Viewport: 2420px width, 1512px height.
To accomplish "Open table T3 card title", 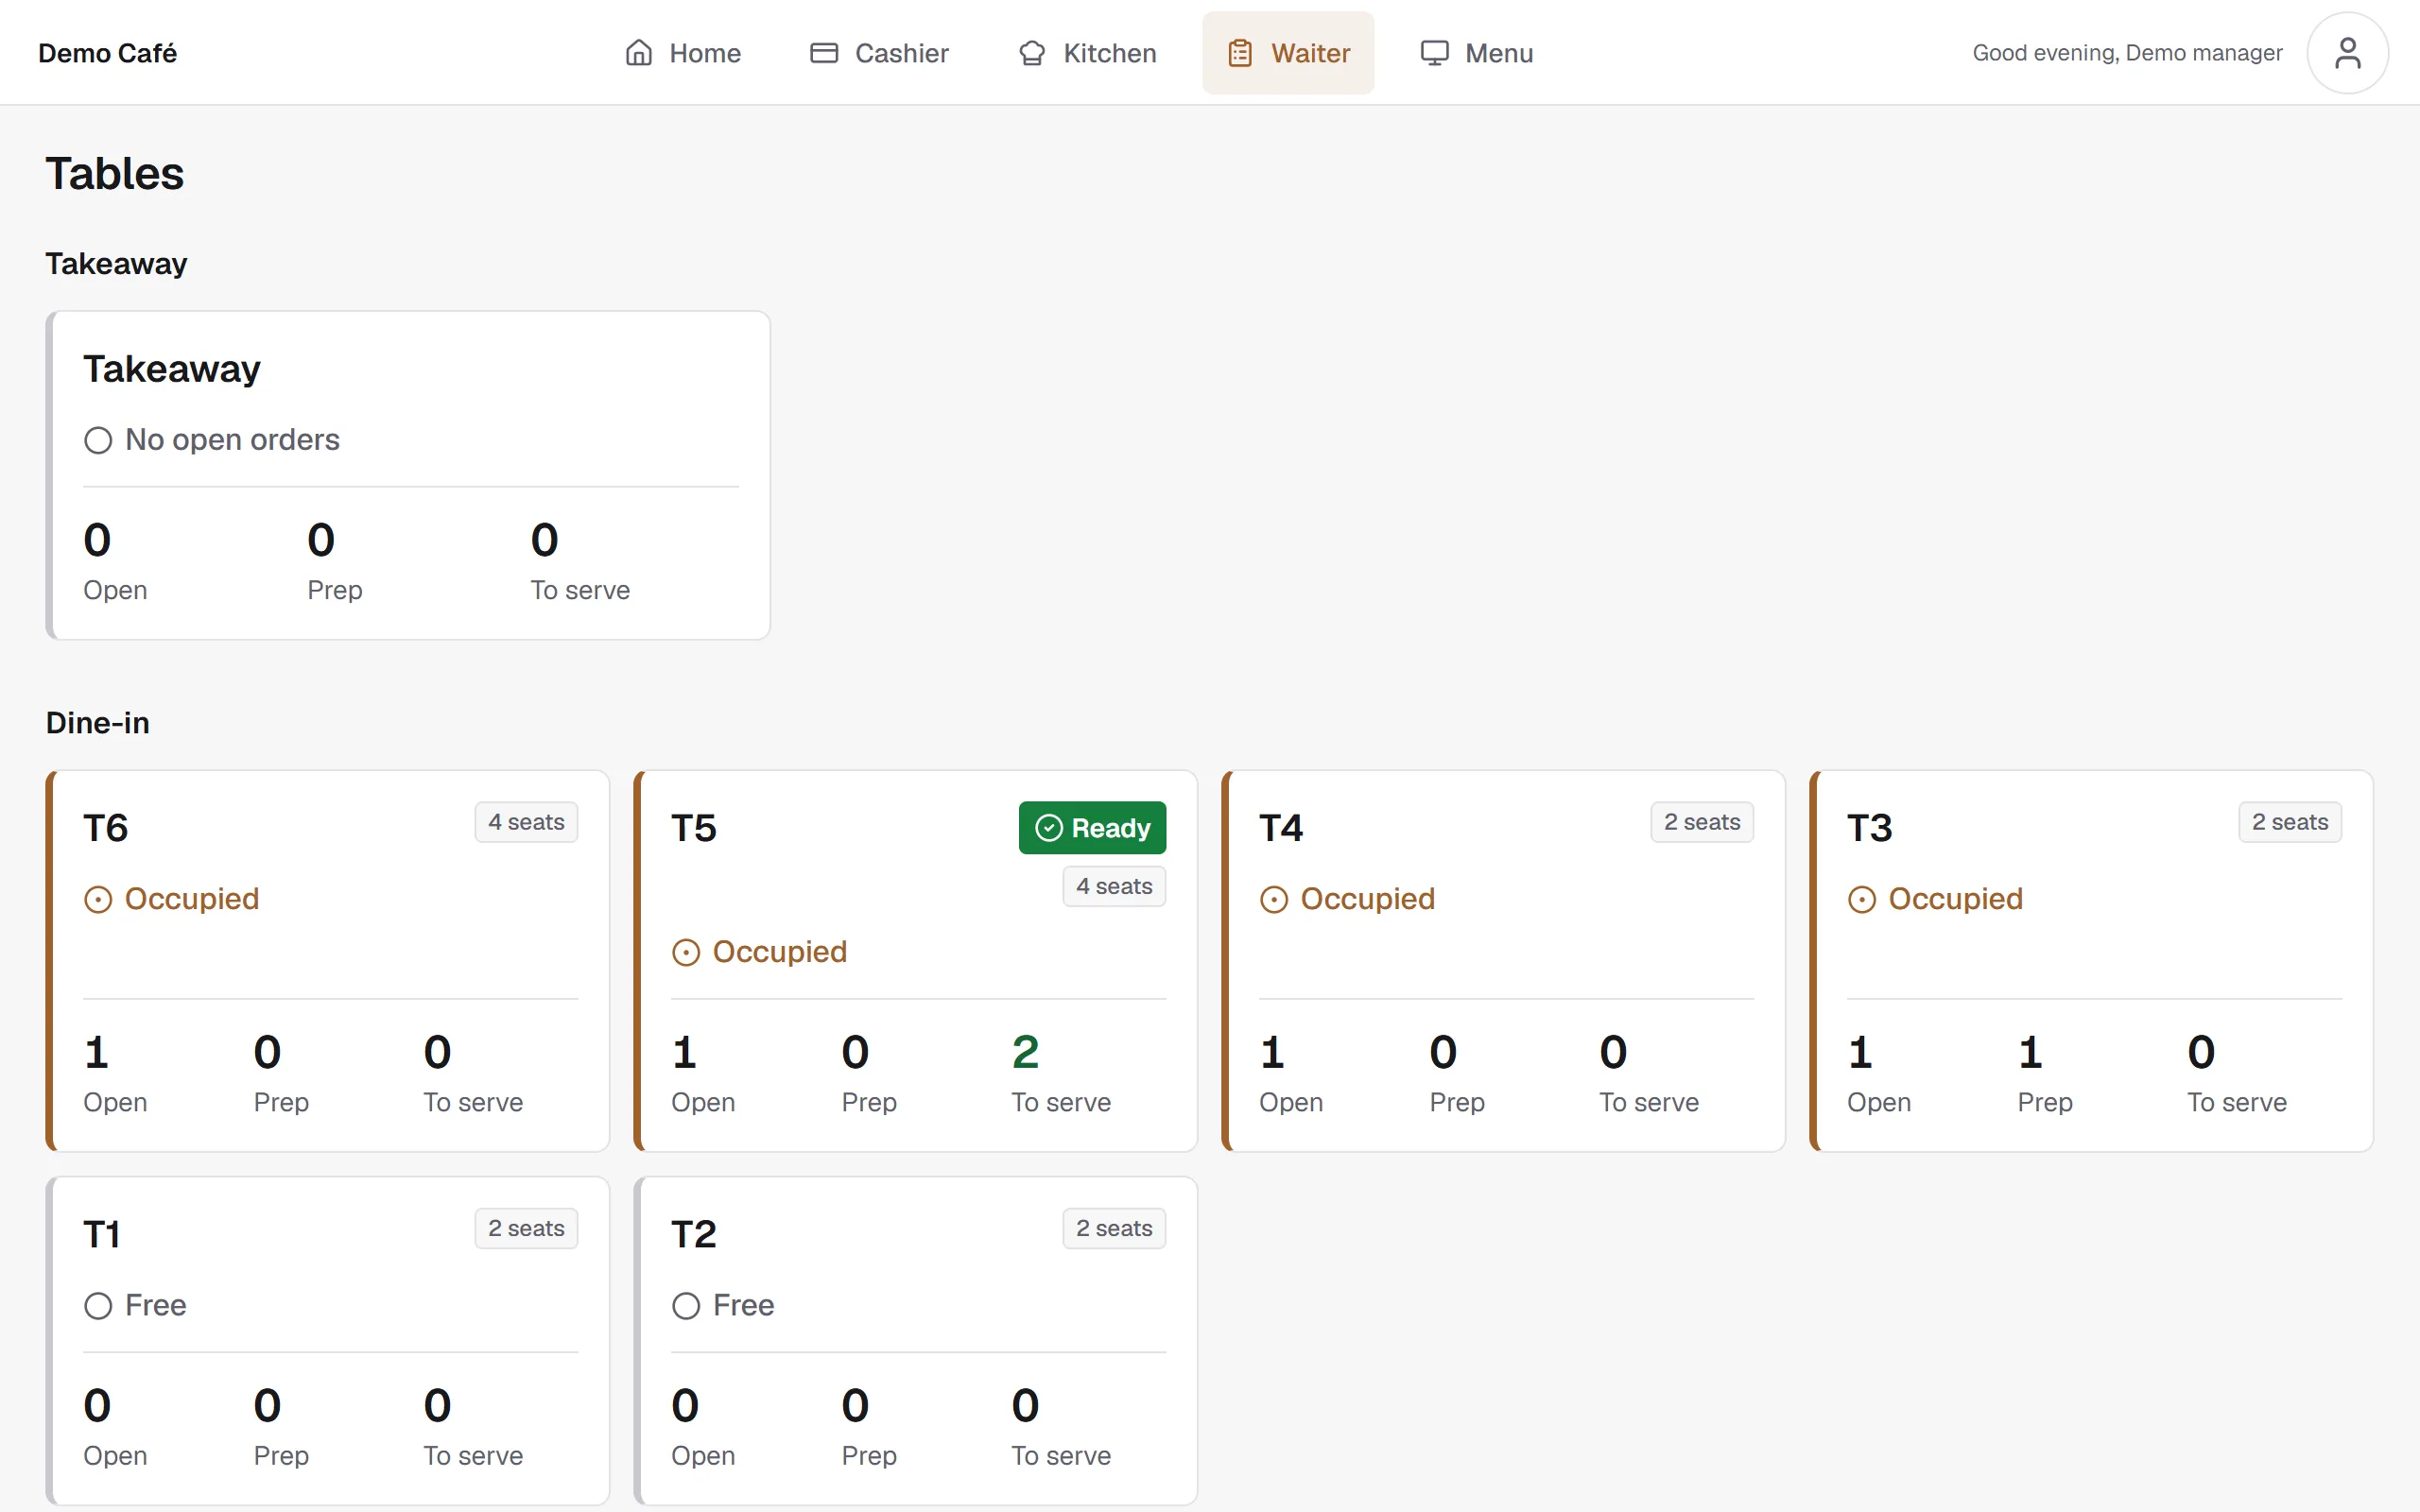I will pyautogui.click(x=1870, y=828).
